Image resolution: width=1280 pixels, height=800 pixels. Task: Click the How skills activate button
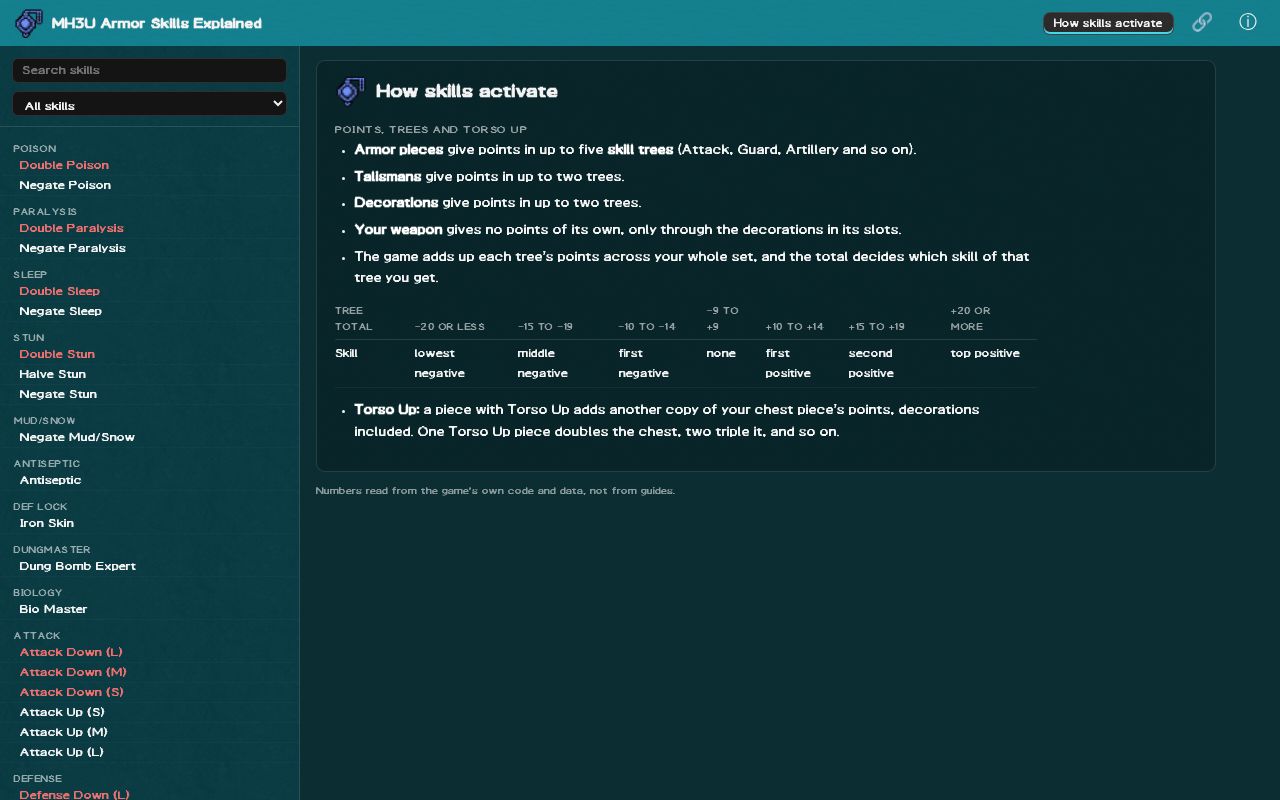[x=1108, y=22]
